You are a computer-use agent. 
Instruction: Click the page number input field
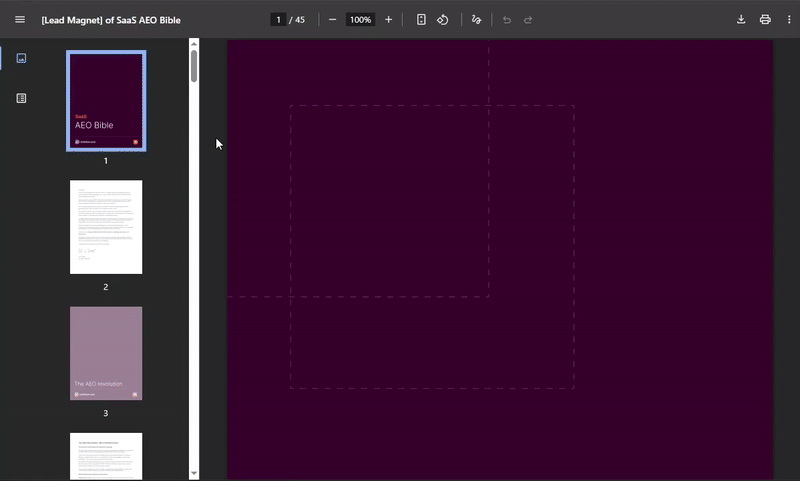click(x=279, y=20)
